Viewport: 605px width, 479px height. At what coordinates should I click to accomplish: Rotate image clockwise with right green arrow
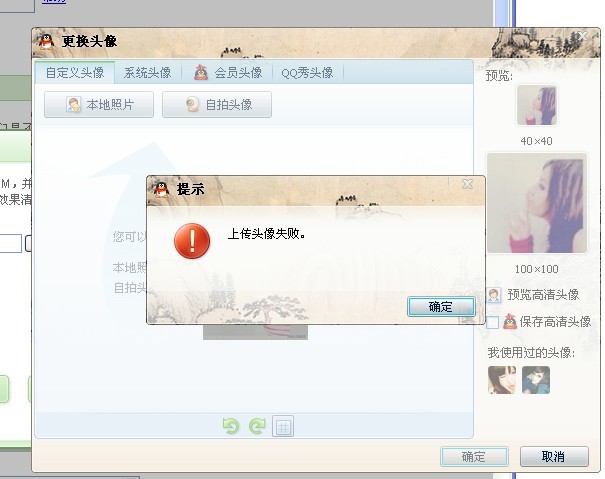point(257,426)
